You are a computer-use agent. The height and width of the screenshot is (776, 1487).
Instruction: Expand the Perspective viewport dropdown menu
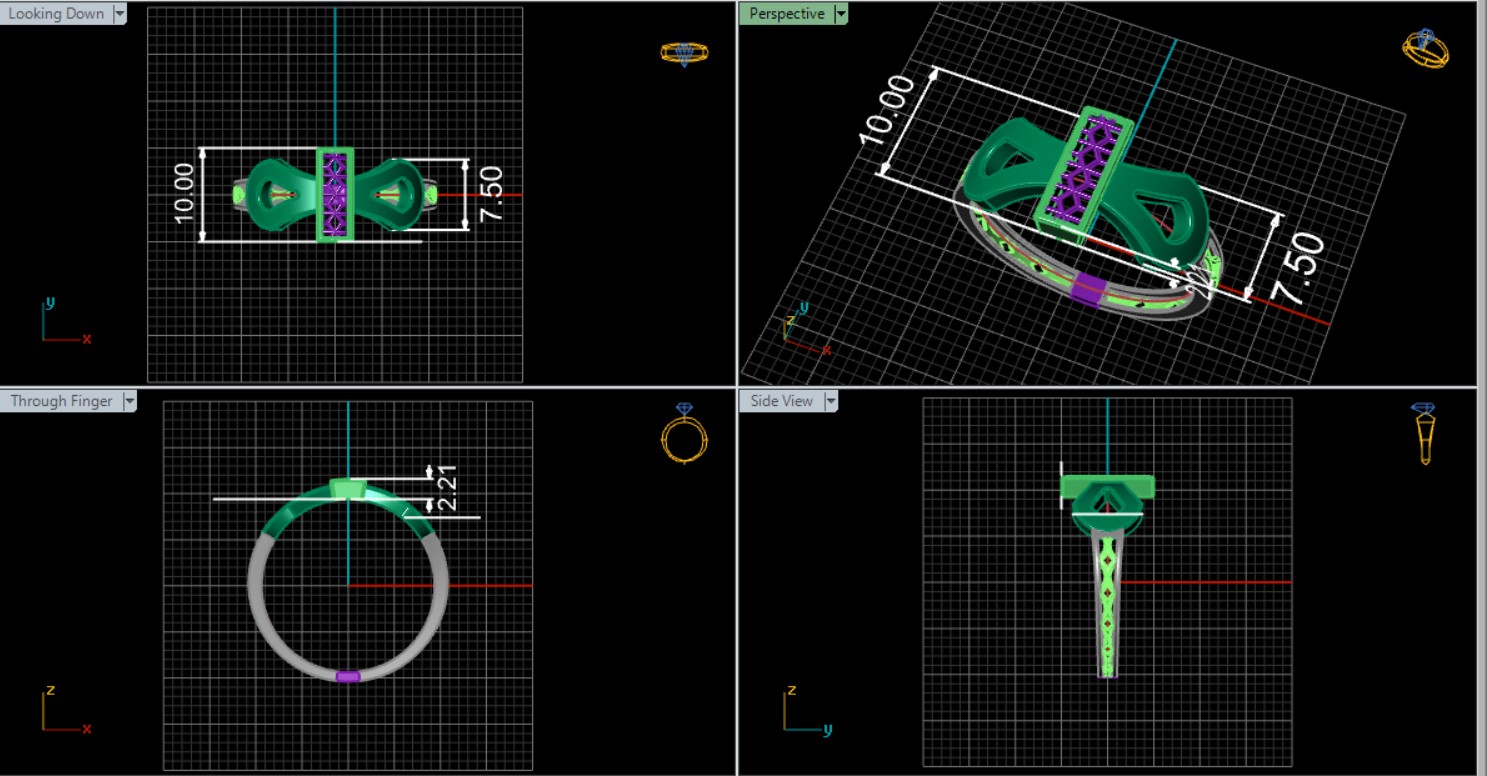(841, 14)
